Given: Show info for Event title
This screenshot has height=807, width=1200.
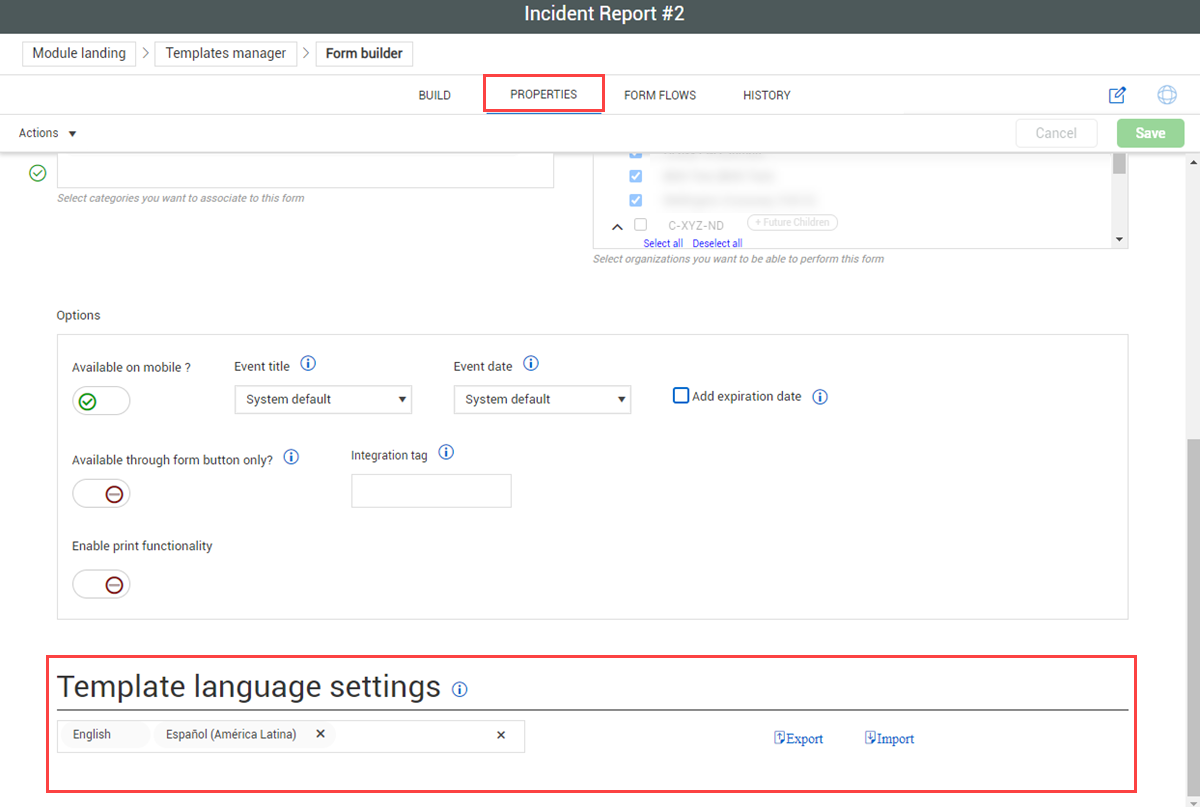Looking at the screenshot, I should click(x=308, y=364).
